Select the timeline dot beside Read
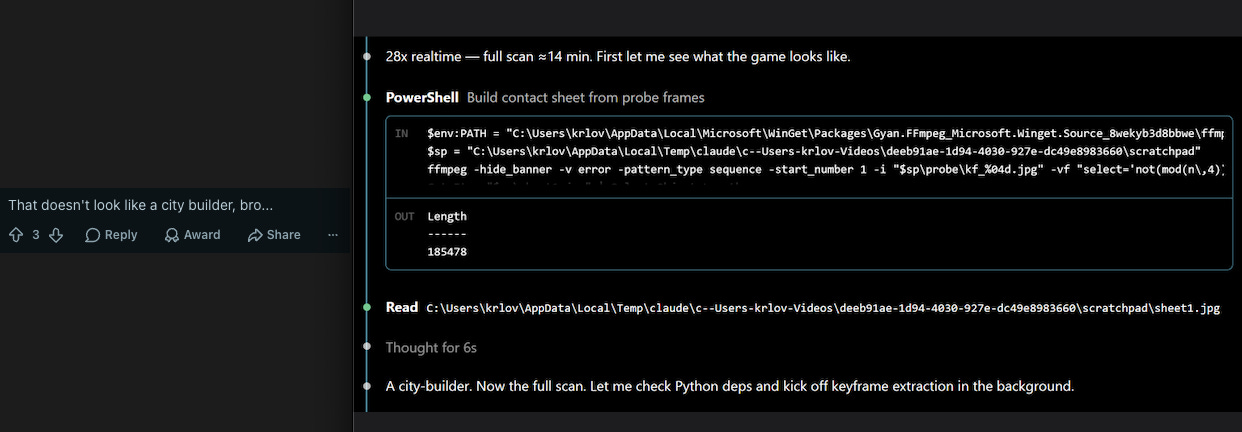The image size is (1242, 432). pos(368,307)
